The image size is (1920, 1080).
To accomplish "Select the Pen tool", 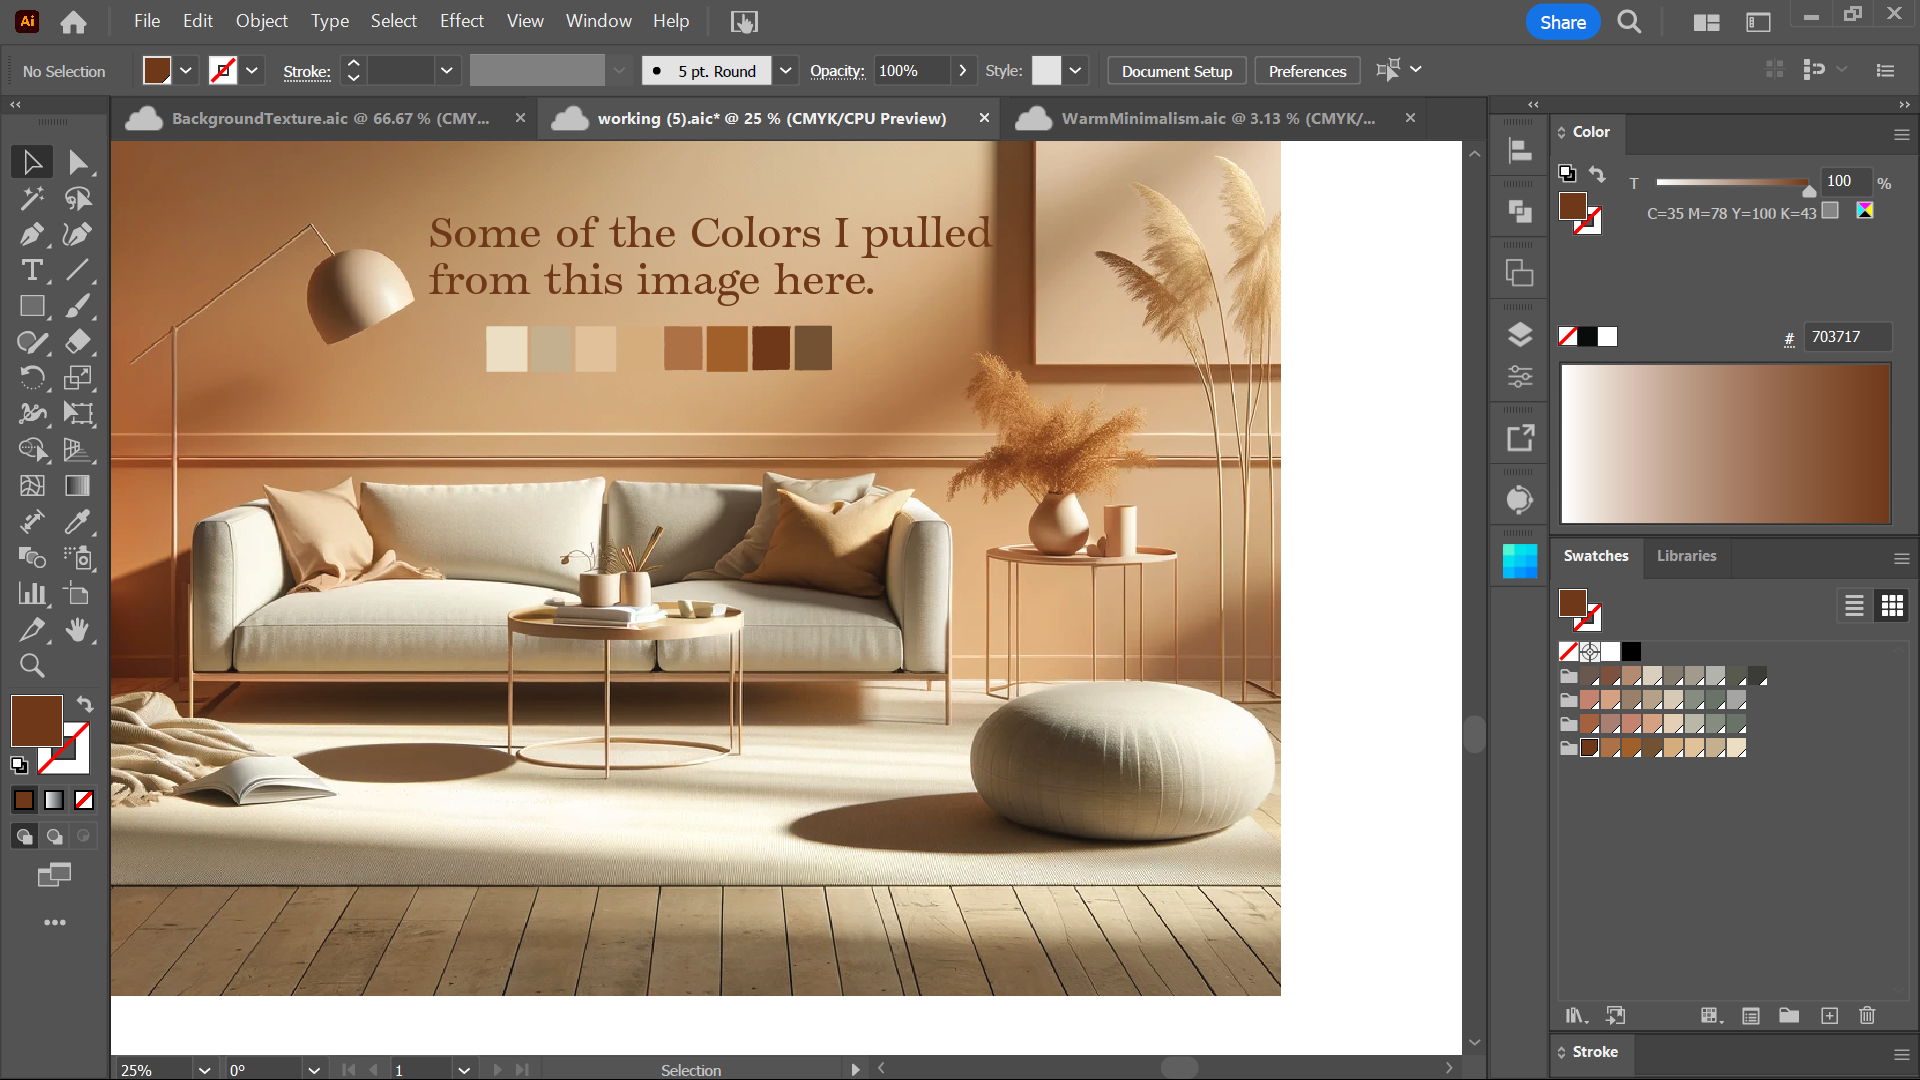I will click(x=32, y=234).
